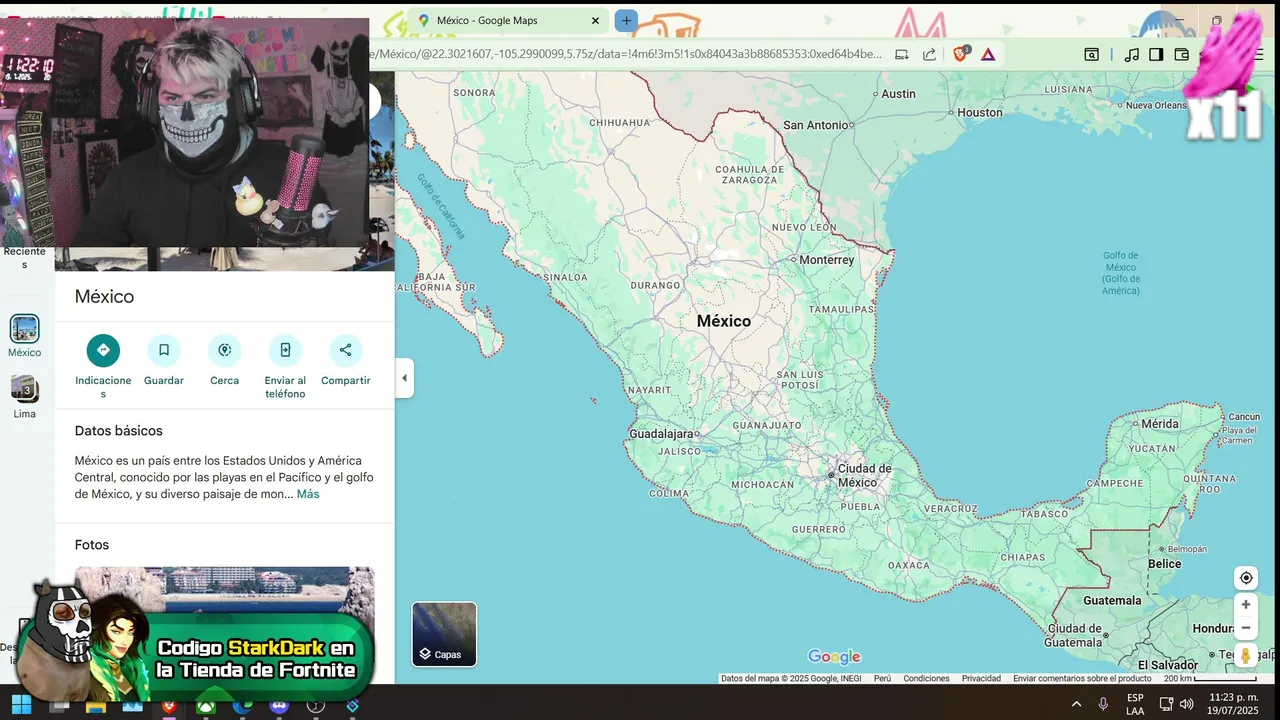
Task: Click the browser address bar URL
Action: coord(626,54)
